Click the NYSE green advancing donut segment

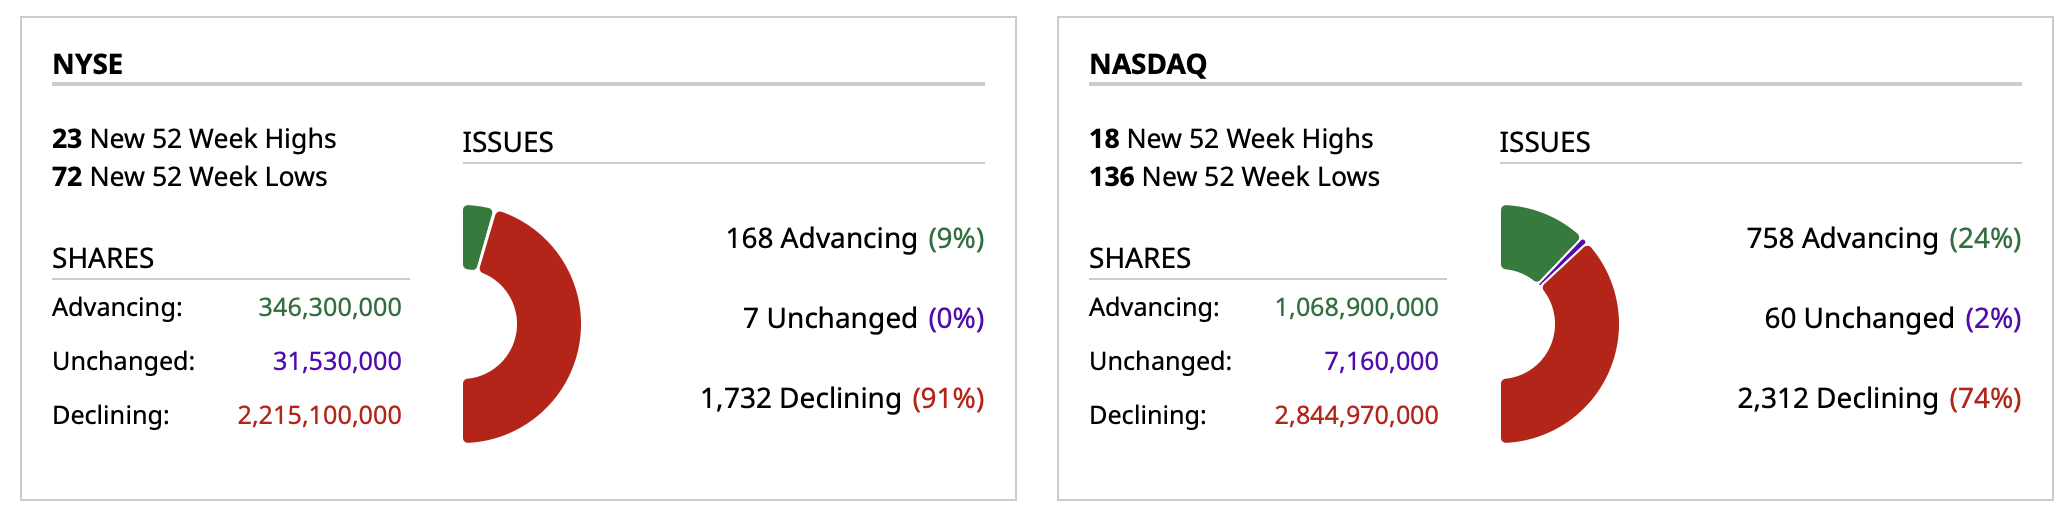pyautogui.click(x=476, y=237)
